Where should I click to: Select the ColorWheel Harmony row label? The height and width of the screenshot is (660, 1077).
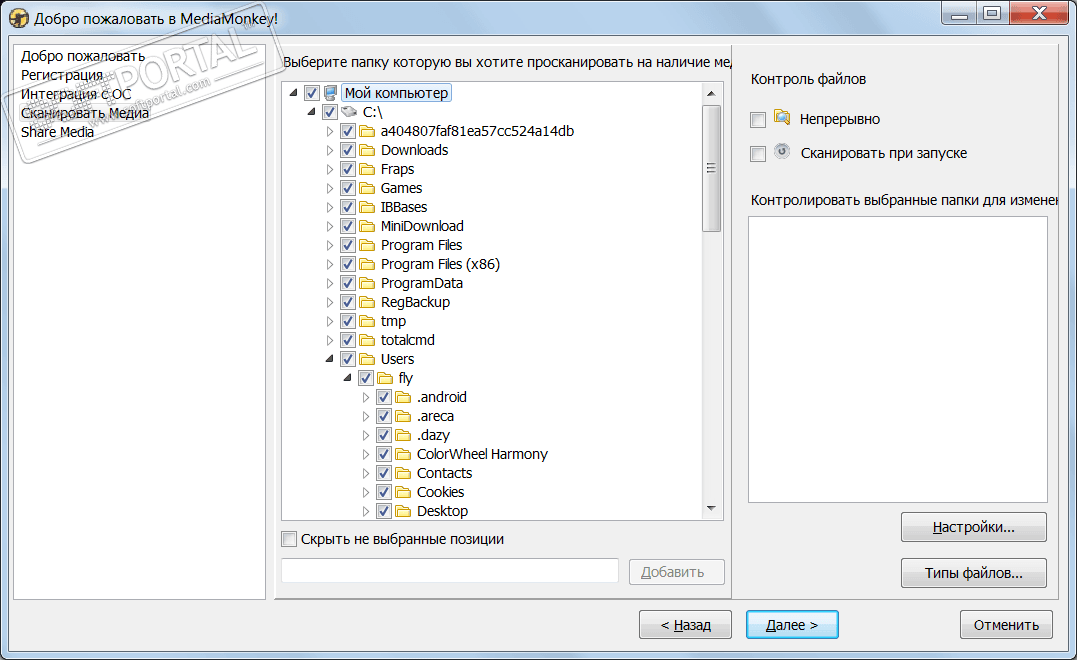point(482,454)
